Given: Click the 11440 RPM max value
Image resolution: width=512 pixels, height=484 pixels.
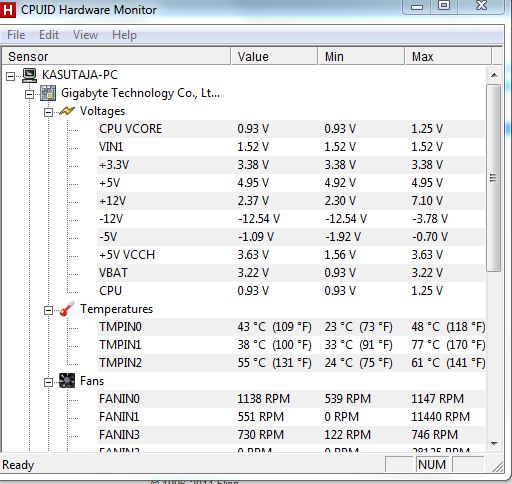Looking at the screenshot, I should point(440,417).
